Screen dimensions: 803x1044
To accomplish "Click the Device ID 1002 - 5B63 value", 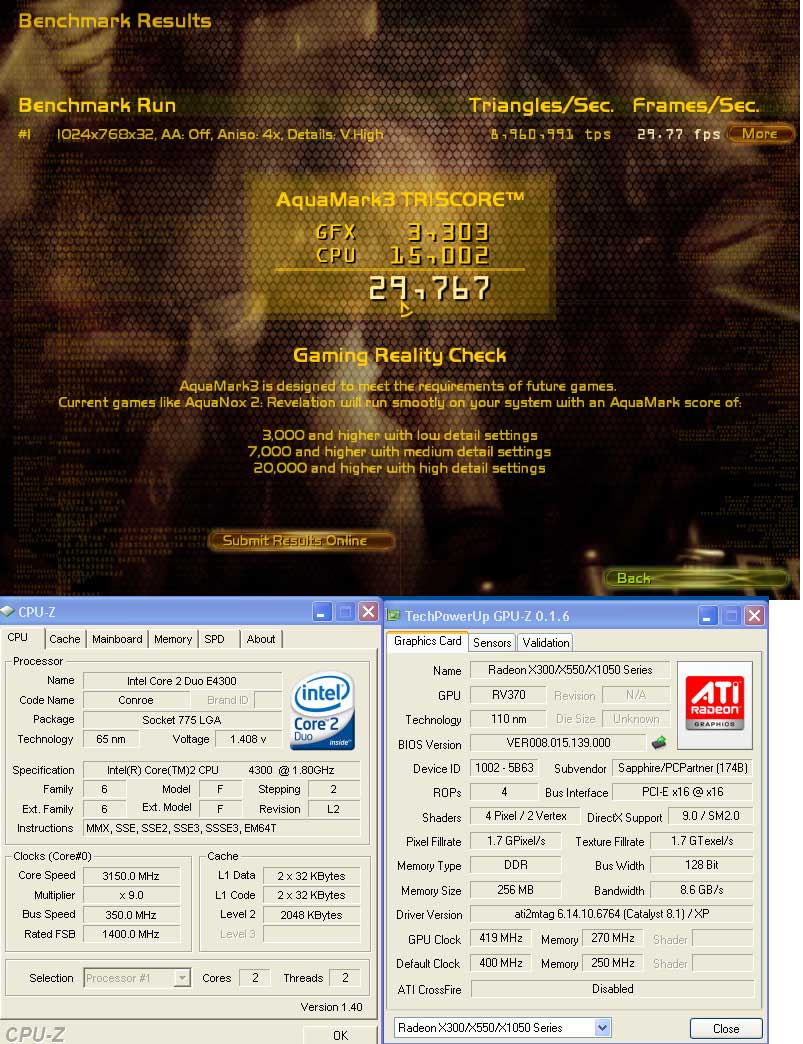I will pyautogui.click(x=504, y=768).
